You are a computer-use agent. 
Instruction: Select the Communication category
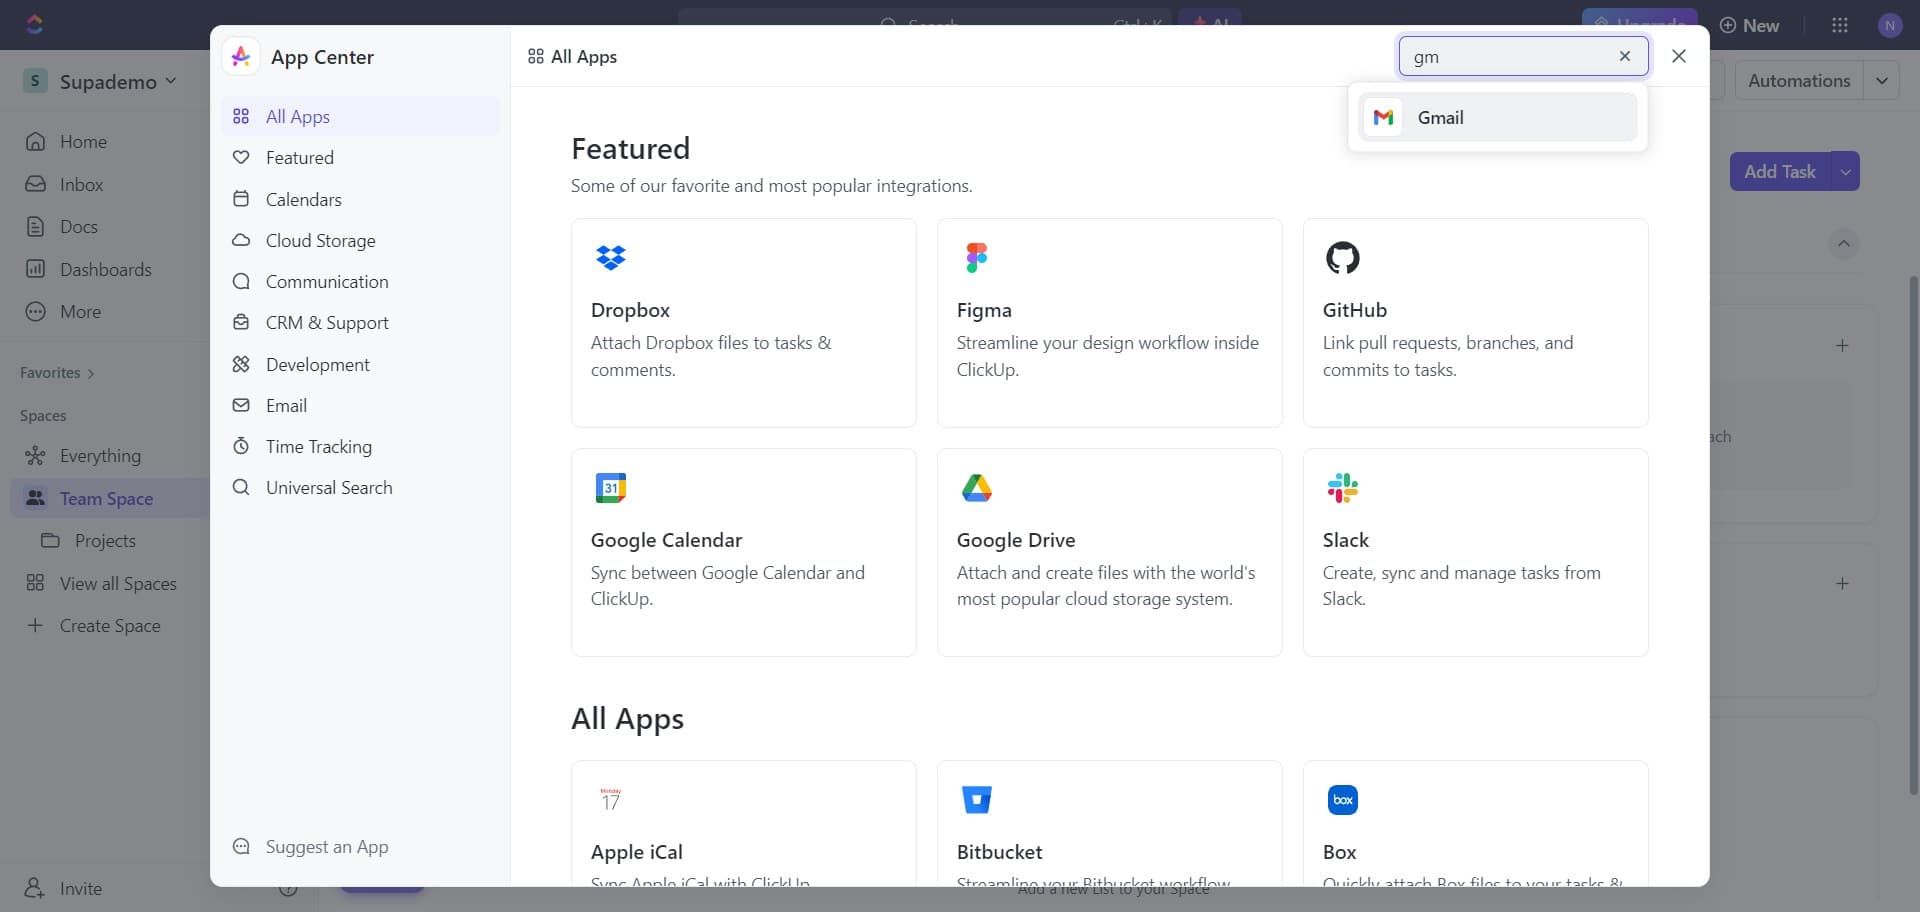click(327, 281)
